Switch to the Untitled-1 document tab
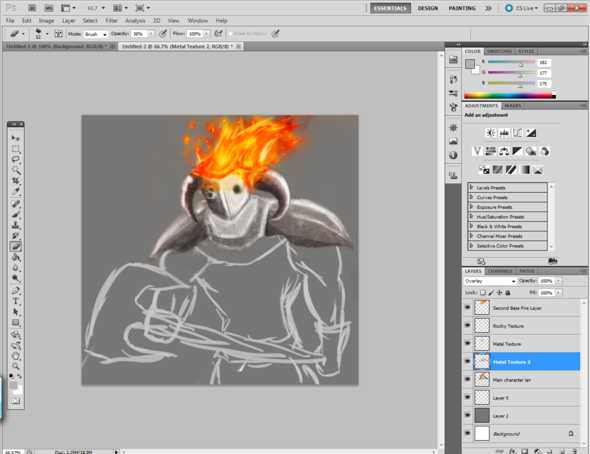 [55, 46]
